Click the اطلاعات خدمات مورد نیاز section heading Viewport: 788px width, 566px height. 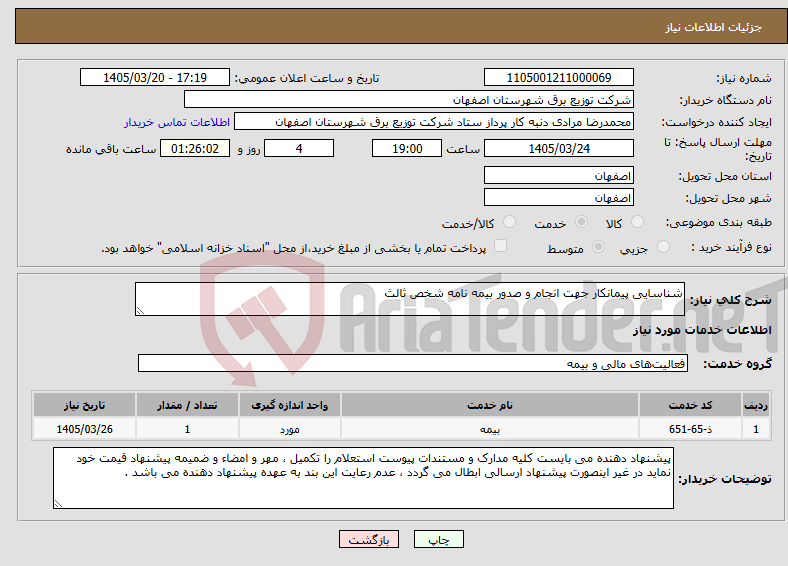702,330
